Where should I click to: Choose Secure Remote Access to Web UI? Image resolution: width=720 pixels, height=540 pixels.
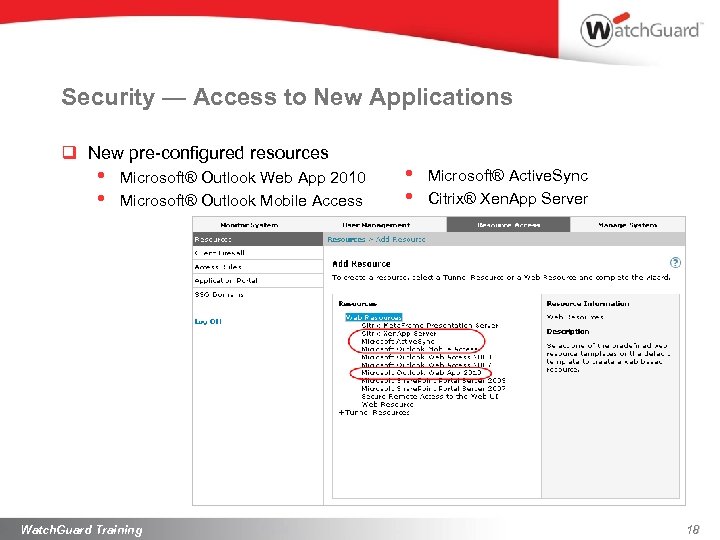click(x=430, y=396)
